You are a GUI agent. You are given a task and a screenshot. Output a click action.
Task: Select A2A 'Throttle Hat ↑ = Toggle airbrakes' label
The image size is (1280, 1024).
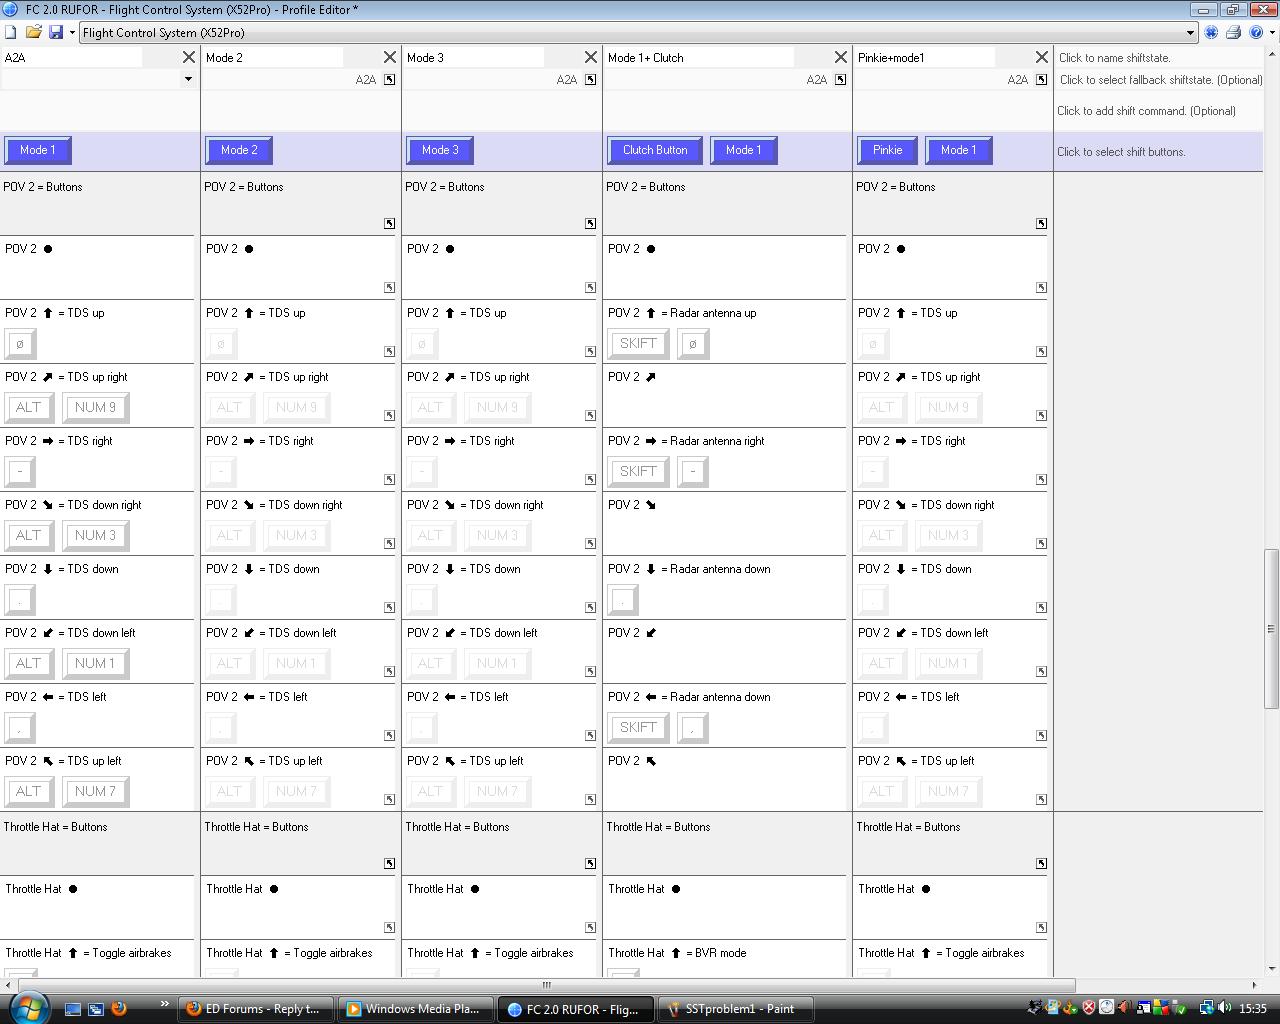88,953
